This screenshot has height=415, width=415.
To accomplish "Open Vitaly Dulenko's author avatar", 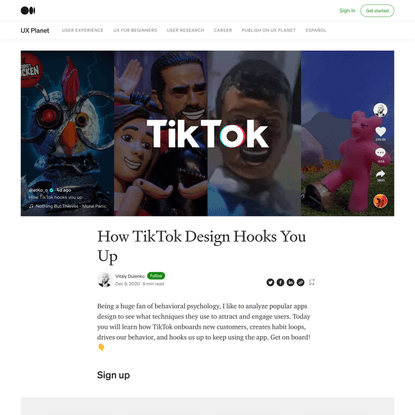I will [104, 280].
